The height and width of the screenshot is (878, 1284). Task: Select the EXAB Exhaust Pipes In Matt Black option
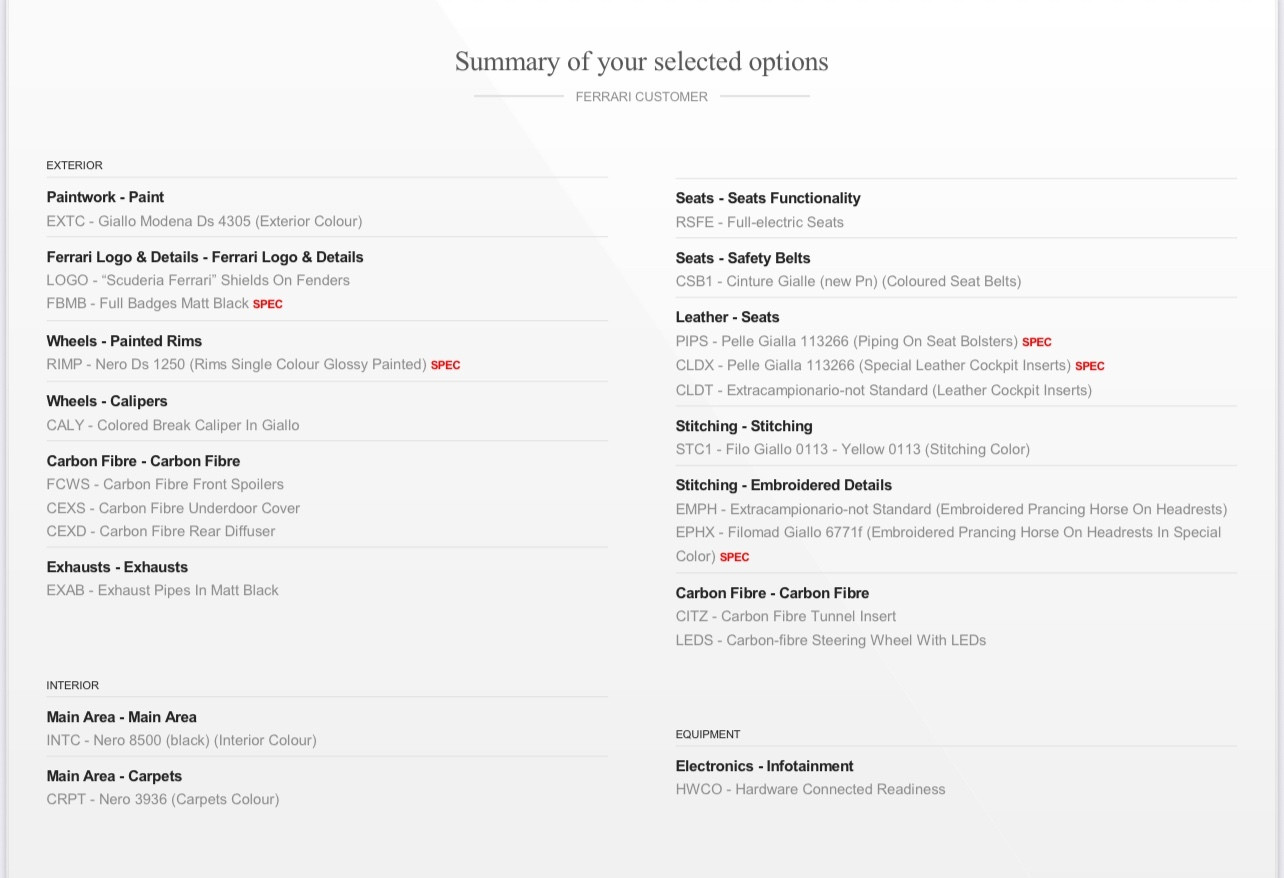click(x=162, y=590)
